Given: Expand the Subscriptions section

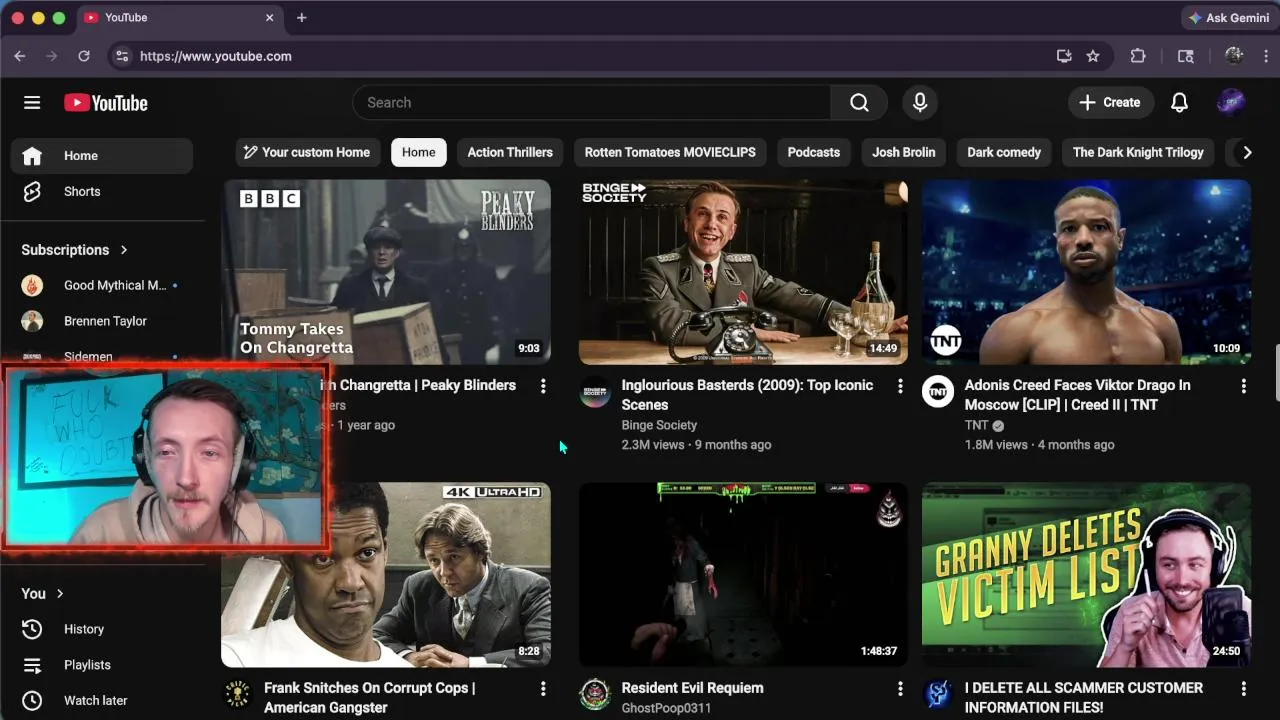Looking at the screenshot, I should tap(75, 250).
